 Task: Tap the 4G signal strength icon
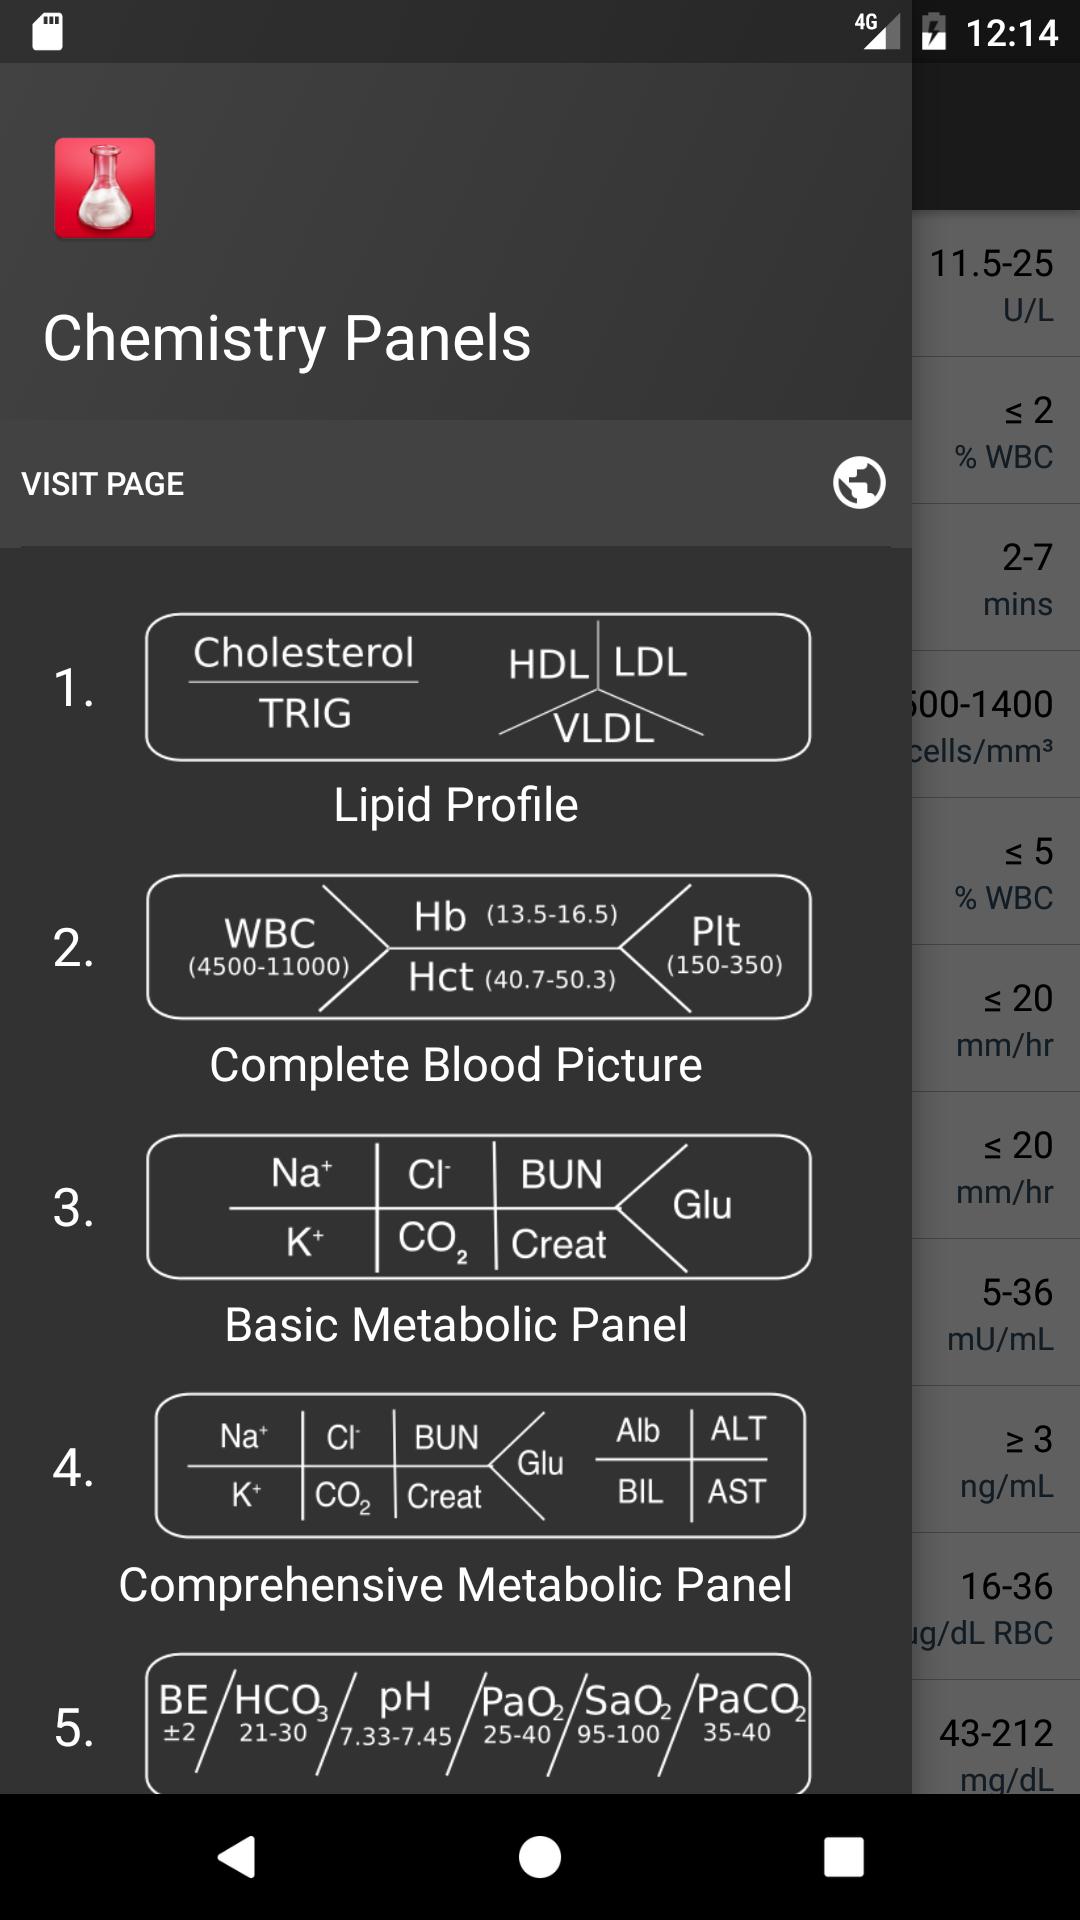(x=877, y=31)
